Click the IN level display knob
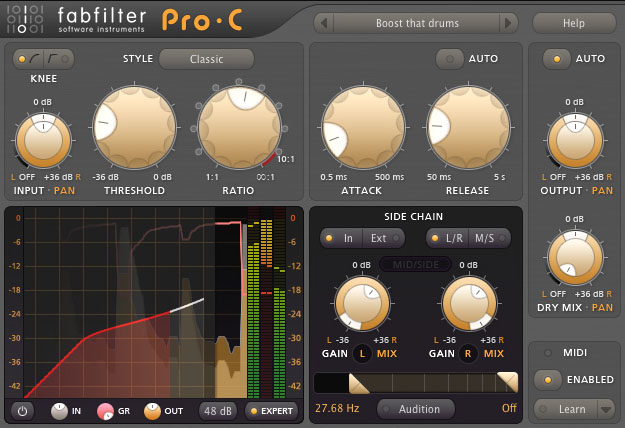625x428 pixels. tap(59, 411)
